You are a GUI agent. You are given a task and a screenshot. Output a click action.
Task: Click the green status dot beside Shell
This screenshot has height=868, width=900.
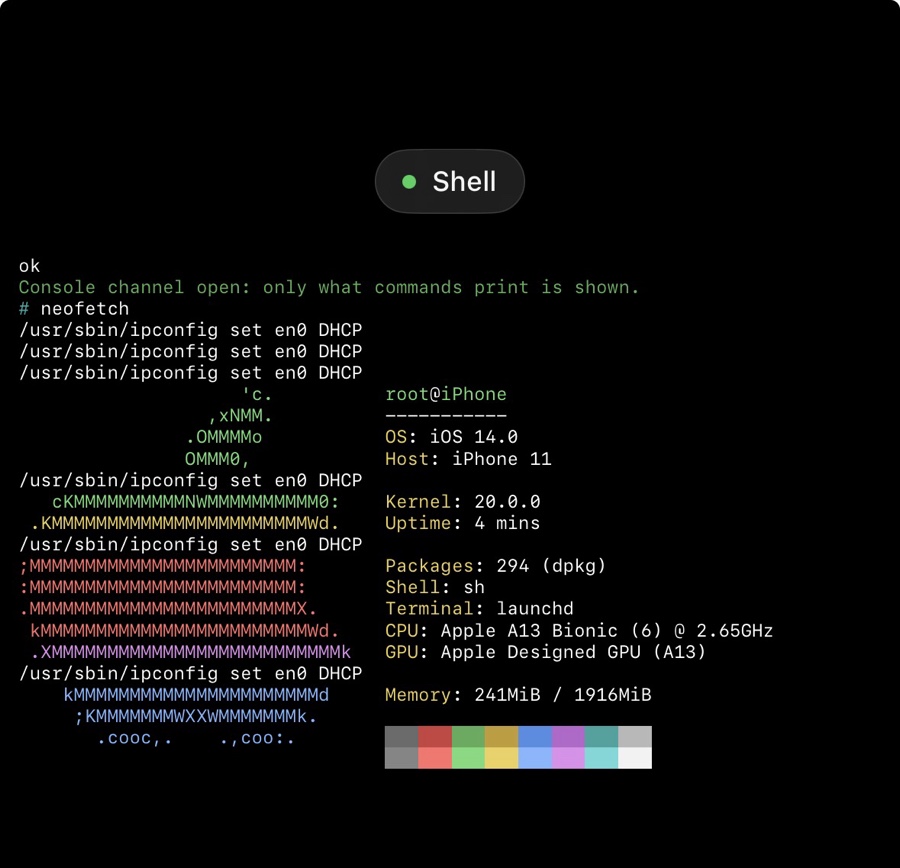tap(409, 182)
